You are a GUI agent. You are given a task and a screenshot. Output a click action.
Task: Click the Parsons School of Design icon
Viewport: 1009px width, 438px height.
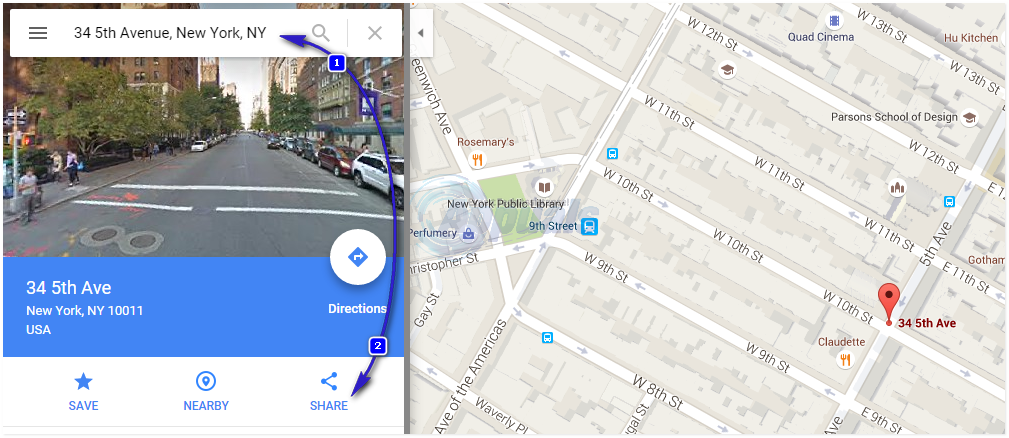click(969, 117)
